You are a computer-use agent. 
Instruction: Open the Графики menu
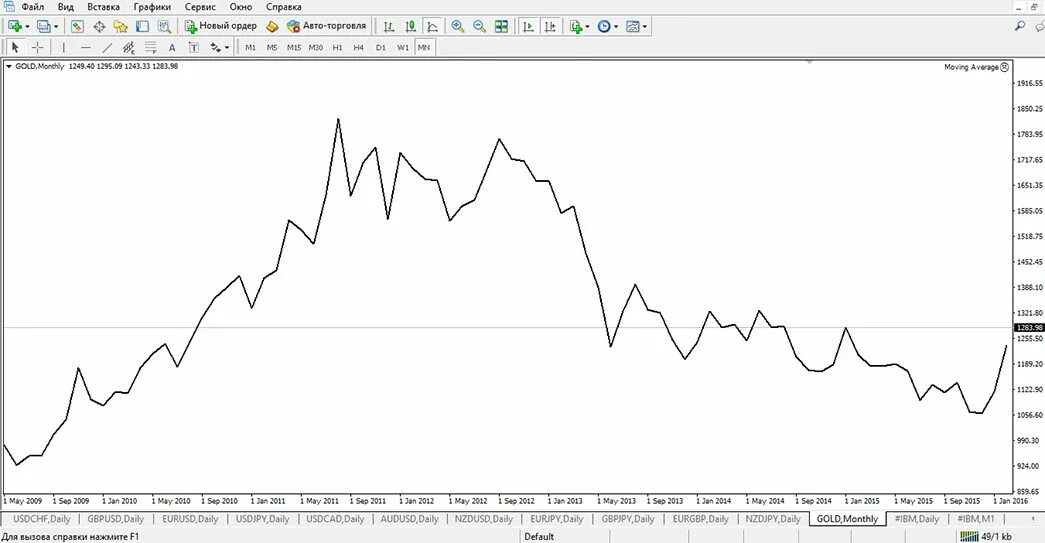(152, 7)
